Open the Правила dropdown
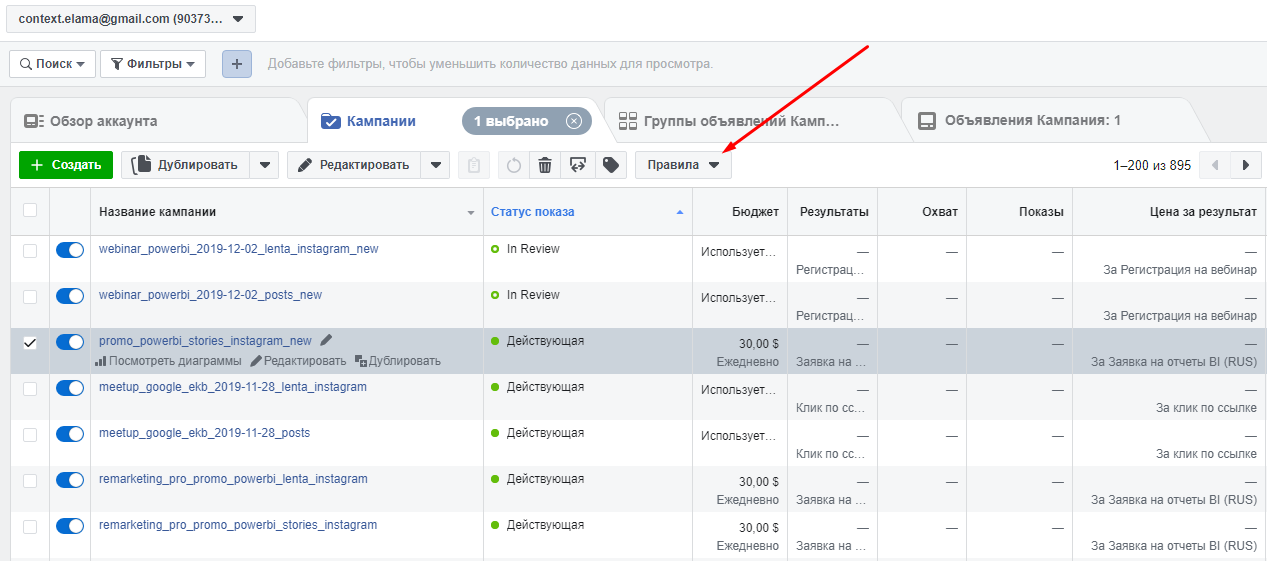Image resolution: width=1267 pixels, height=561 pixels. 683,165
